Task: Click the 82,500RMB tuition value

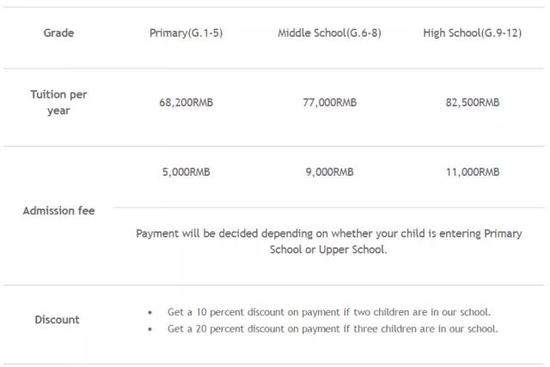Action: [x=472, y=102]
